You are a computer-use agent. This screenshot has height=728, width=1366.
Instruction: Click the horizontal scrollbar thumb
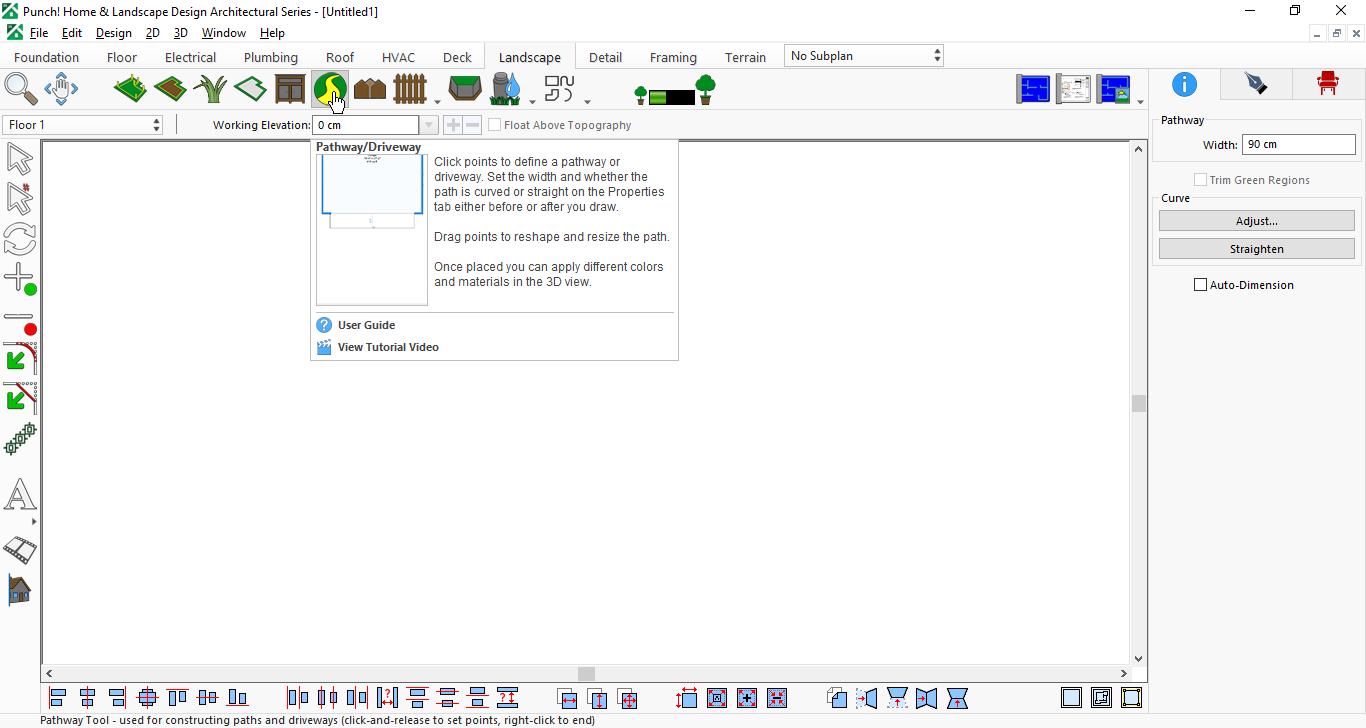[x=587, y=674]
